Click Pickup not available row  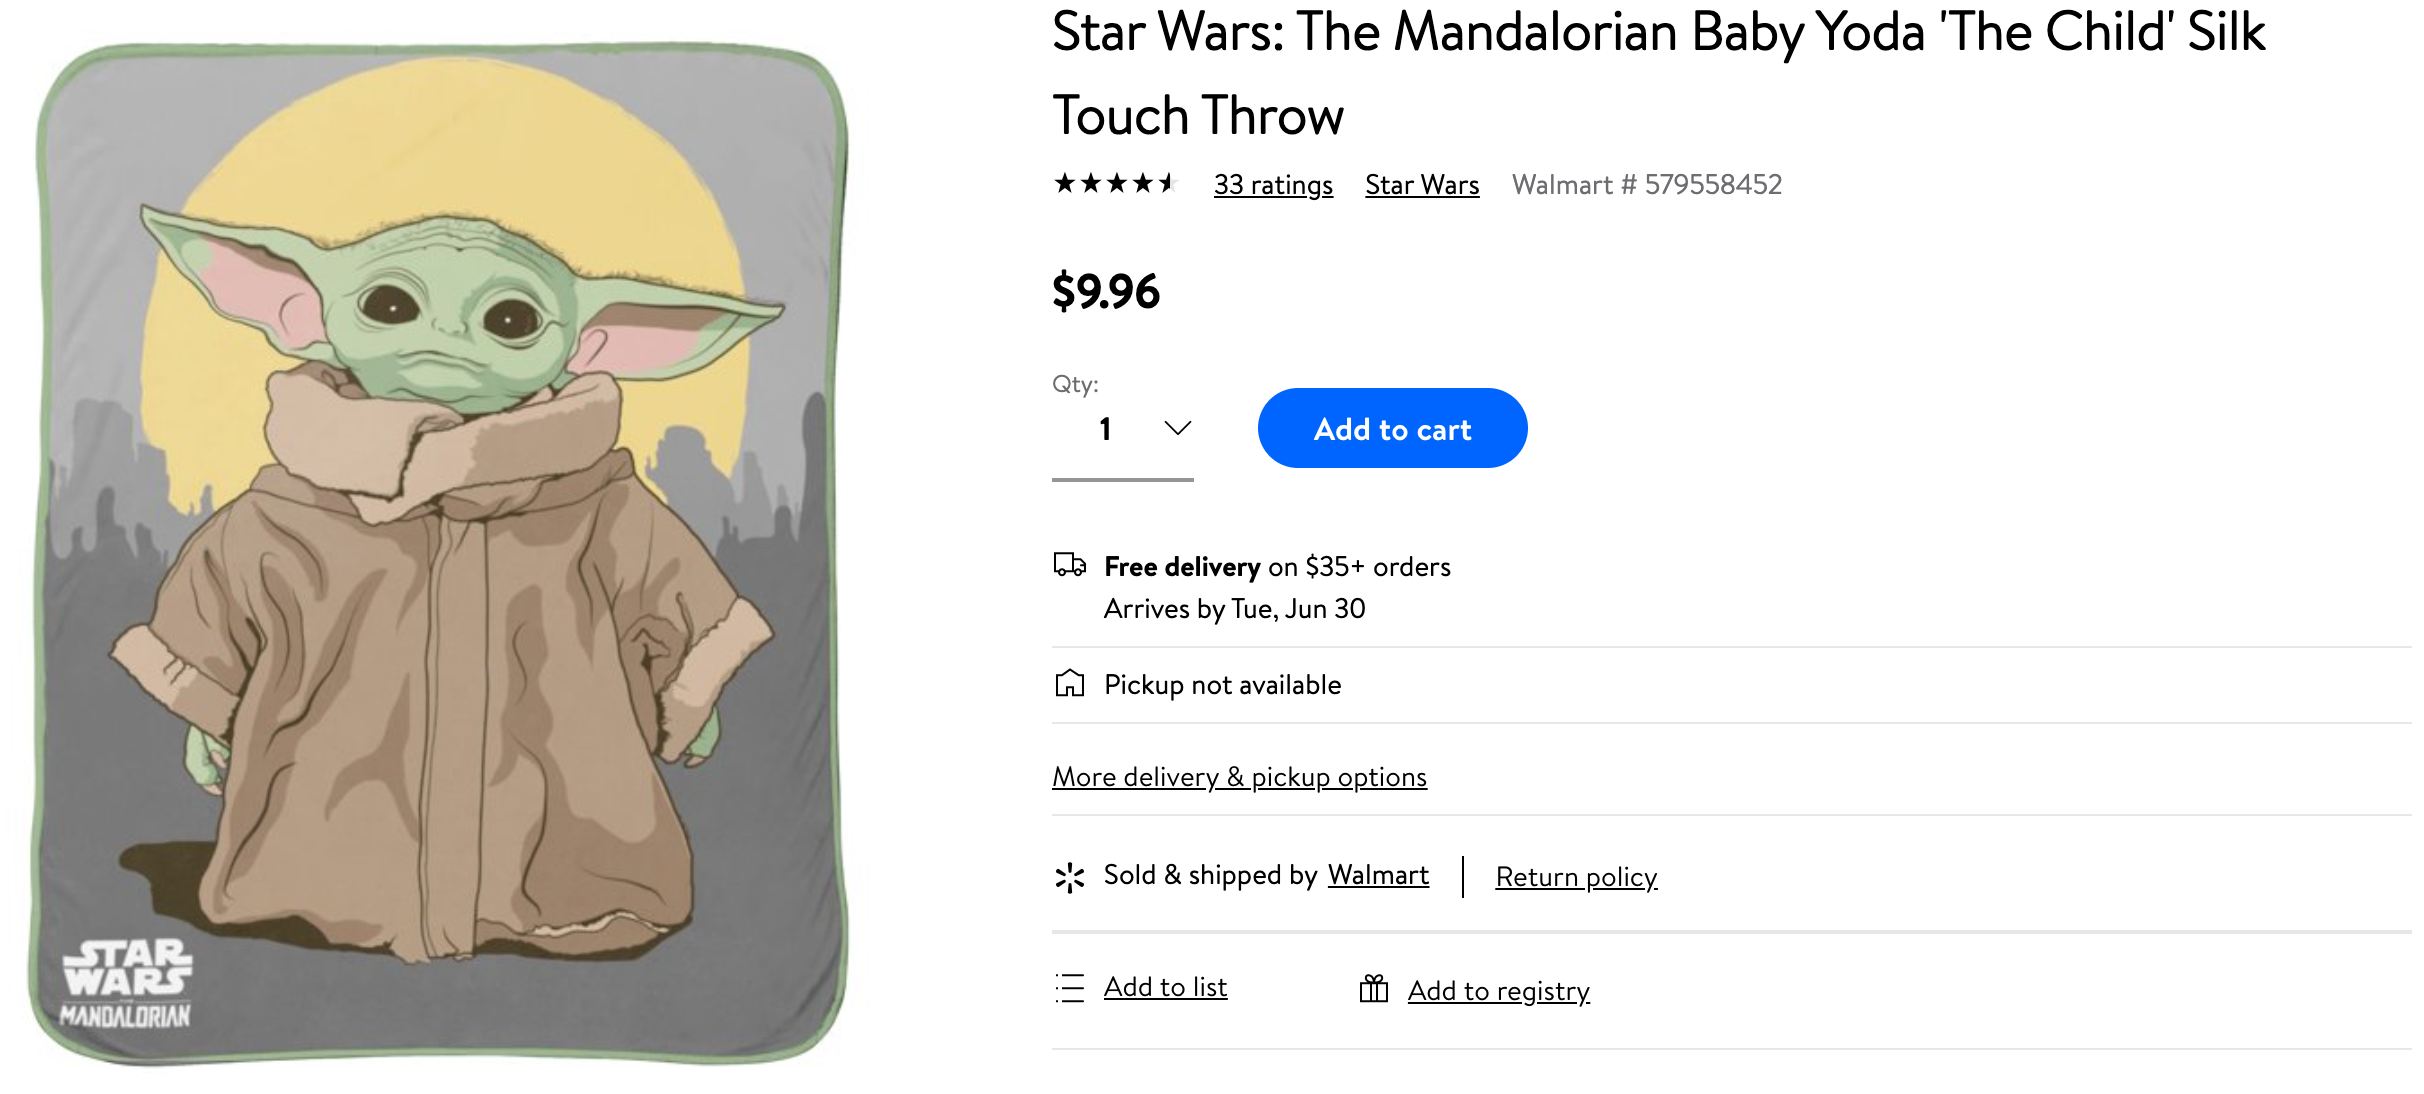[x=1221, y=684]
